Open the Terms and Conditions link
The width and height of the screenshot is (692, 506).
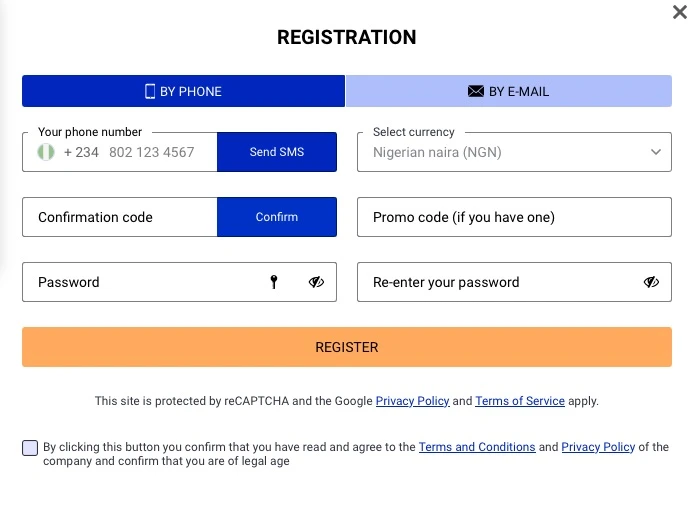pyautogui.click(x=477, y=447)
